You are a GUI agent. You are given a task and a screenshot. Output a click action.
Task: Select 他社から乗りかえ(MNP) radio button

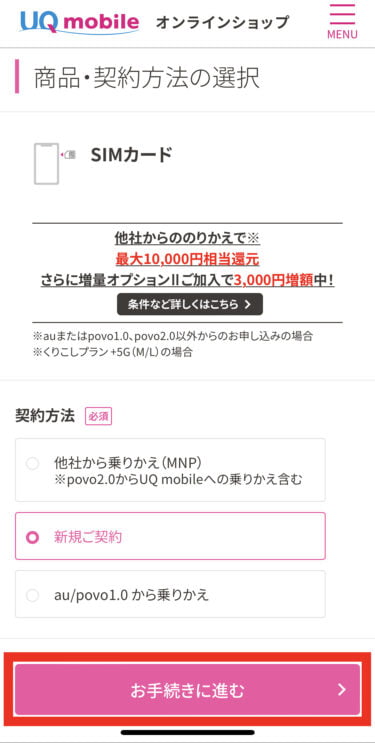point(32,463)
